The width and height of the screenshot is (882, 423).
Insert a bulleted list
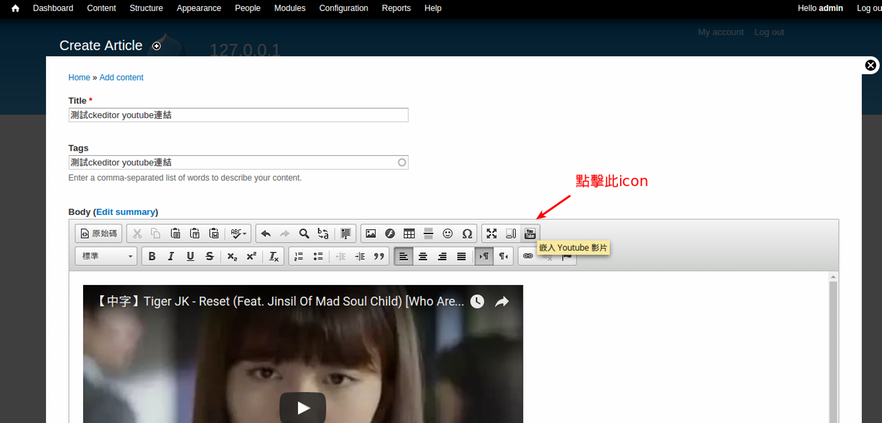(318, 256)
